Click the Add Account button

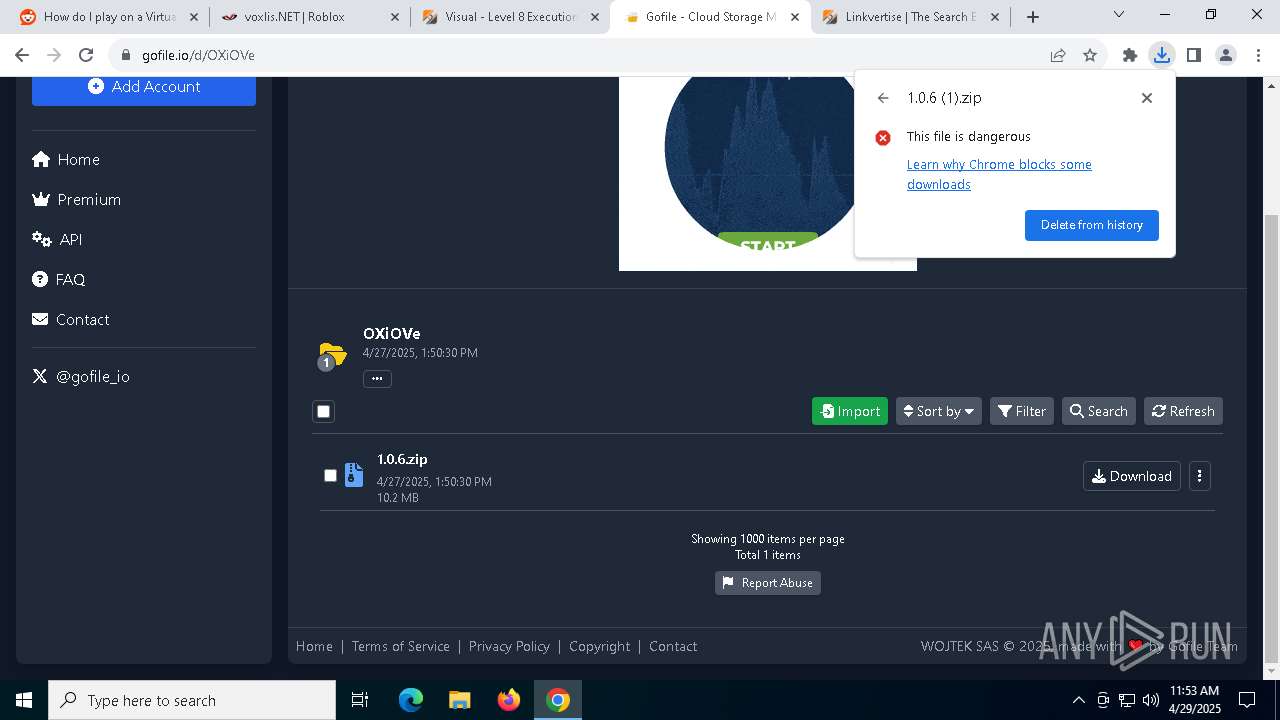pyautogui.click(x=144, y=87)
